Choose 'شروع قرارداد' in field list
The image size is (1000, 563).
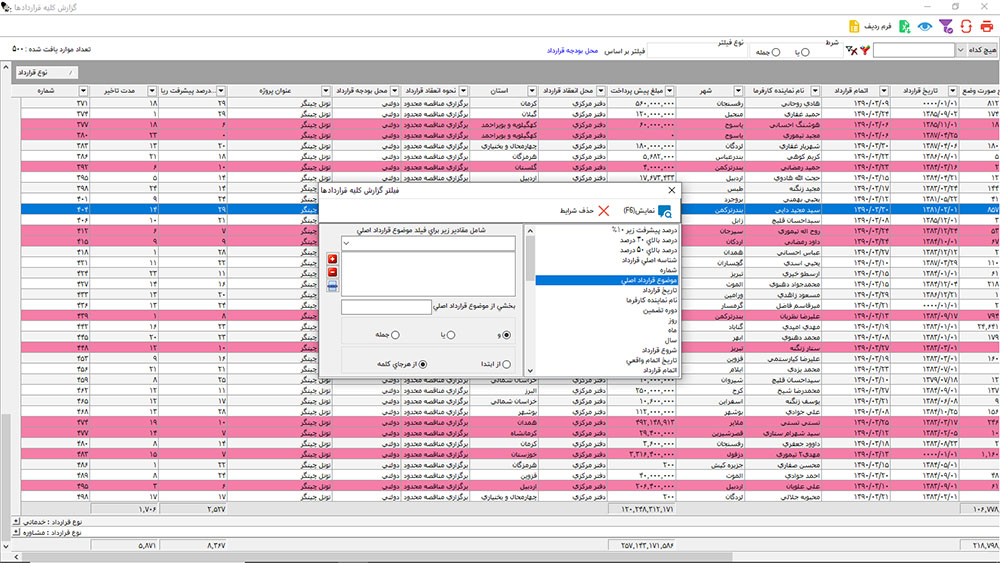click(659, 350)
